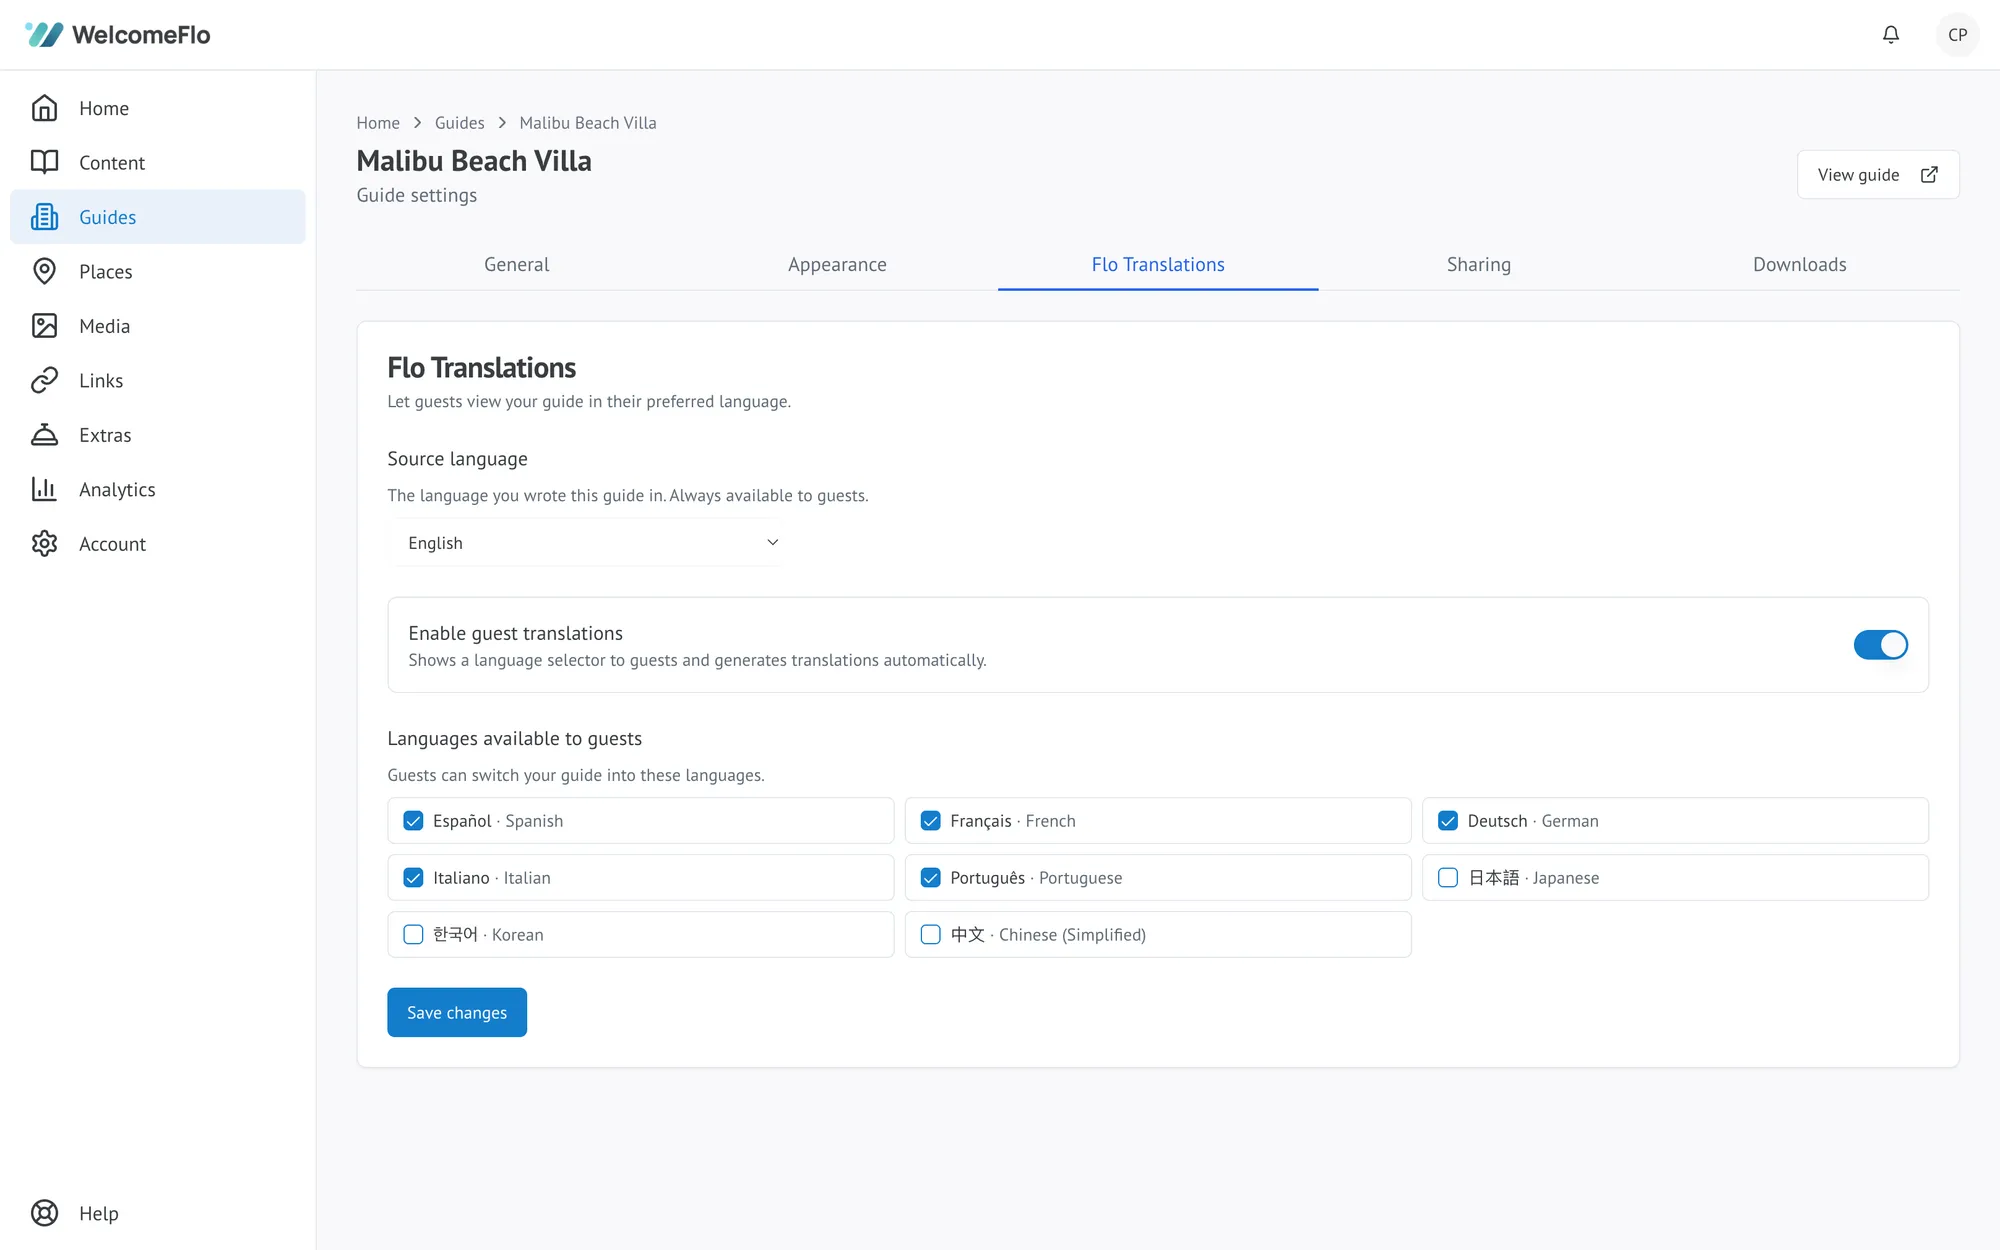The height and width of the screenshot is (1250, 2000).
Task: Check the Korean language checkbox
Action: [413, 935]
